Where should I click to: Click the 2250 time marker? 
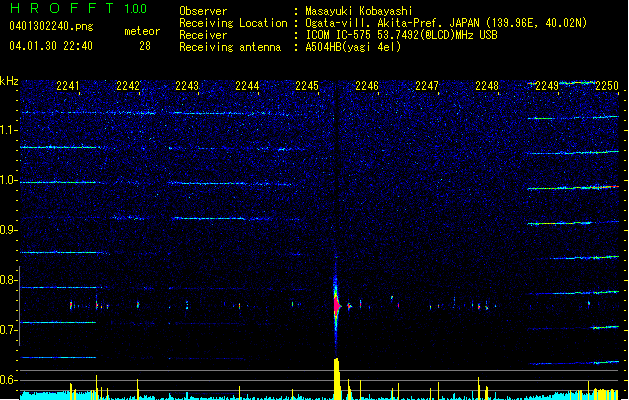pos(607,86)
